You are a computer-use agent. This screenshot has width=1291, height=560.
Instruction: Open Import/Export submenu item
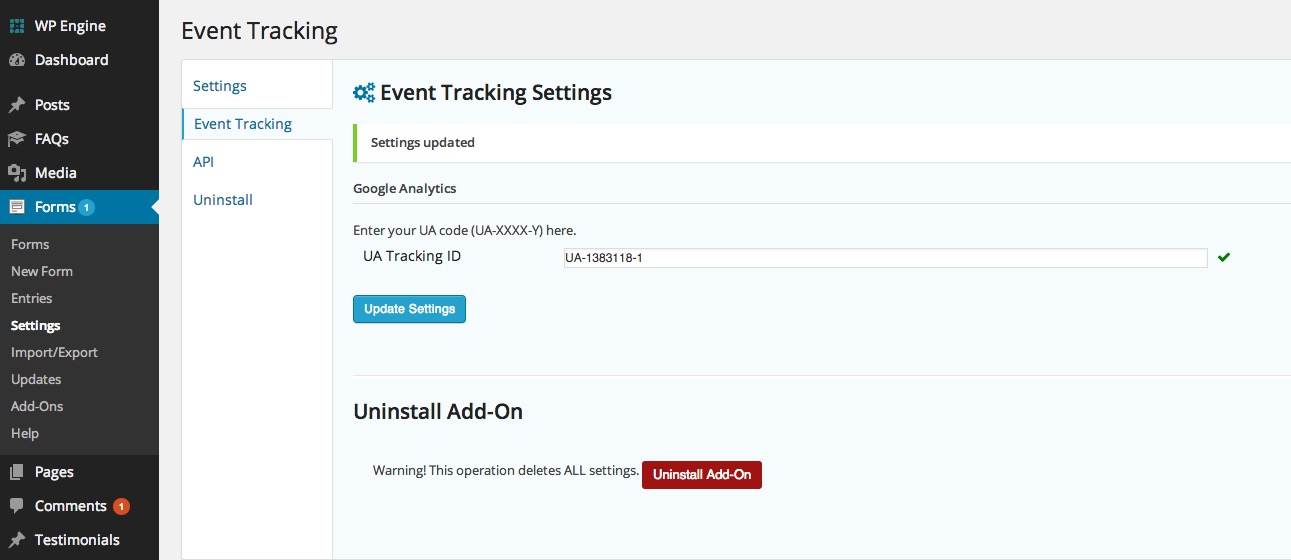54,352
